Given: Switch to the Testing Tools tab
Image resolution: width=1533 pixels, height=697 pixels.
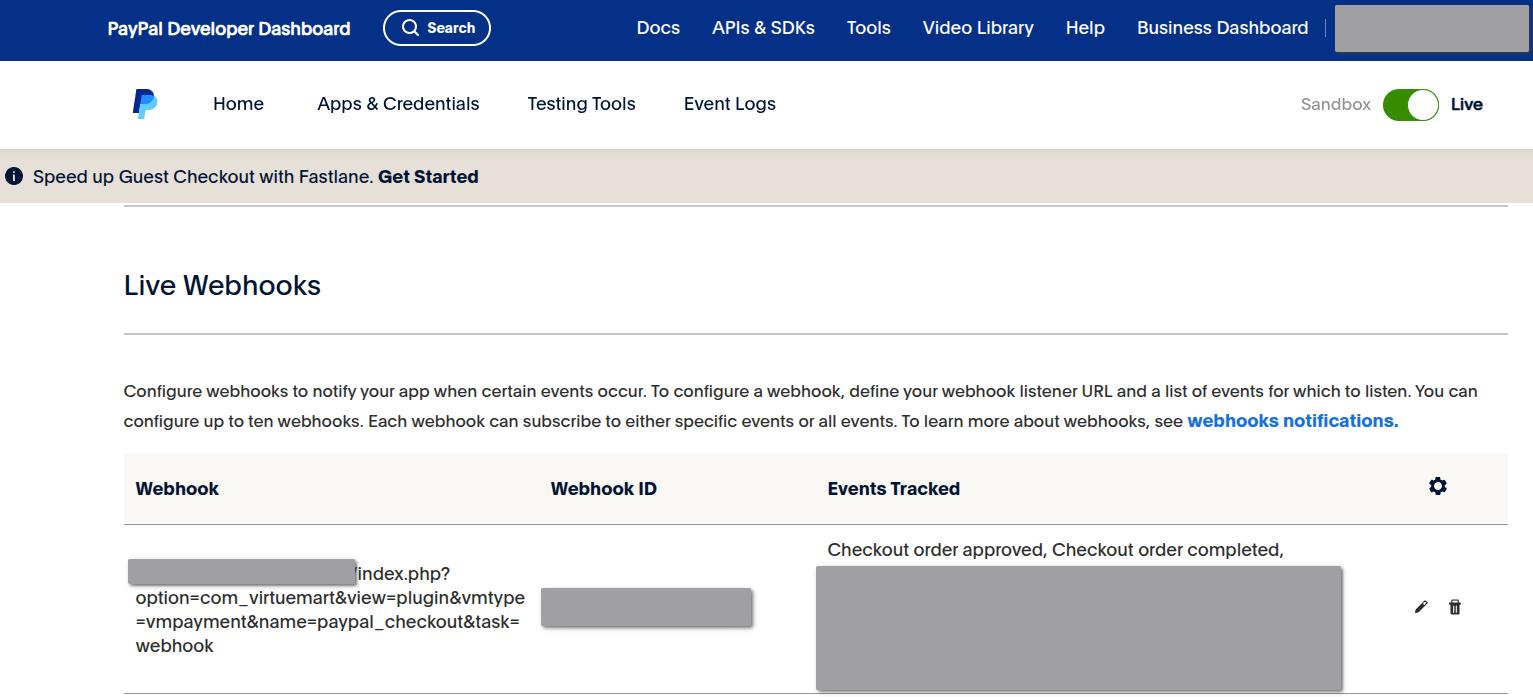Looking at the screenshot, I should pyautogui.click(x=581, y=104).
